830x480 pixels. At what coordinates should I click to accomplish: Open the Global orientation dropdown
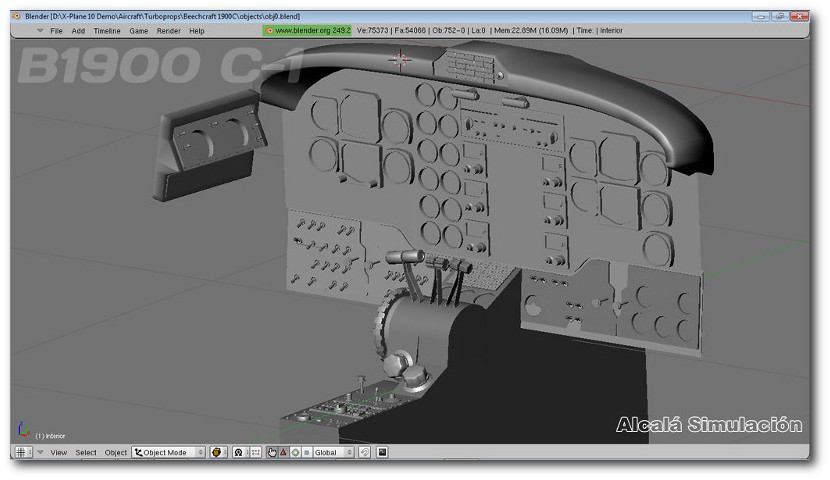tap(333, 452)
